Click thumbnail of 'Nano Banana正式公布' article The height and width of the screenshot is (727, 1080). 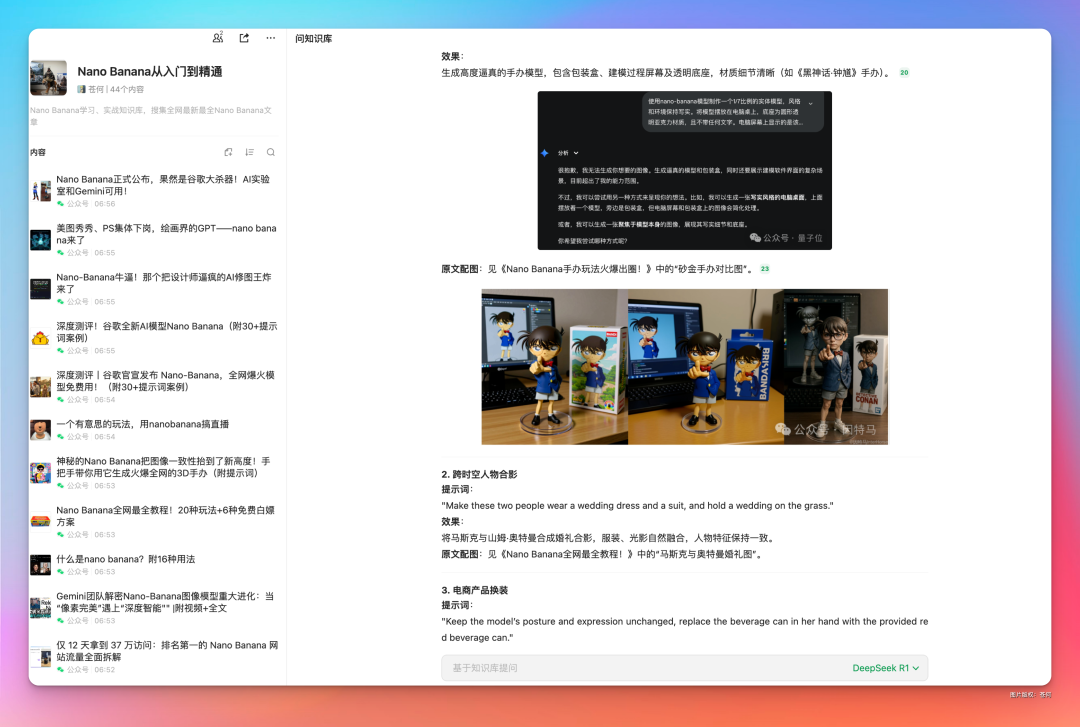coord(41,191)
